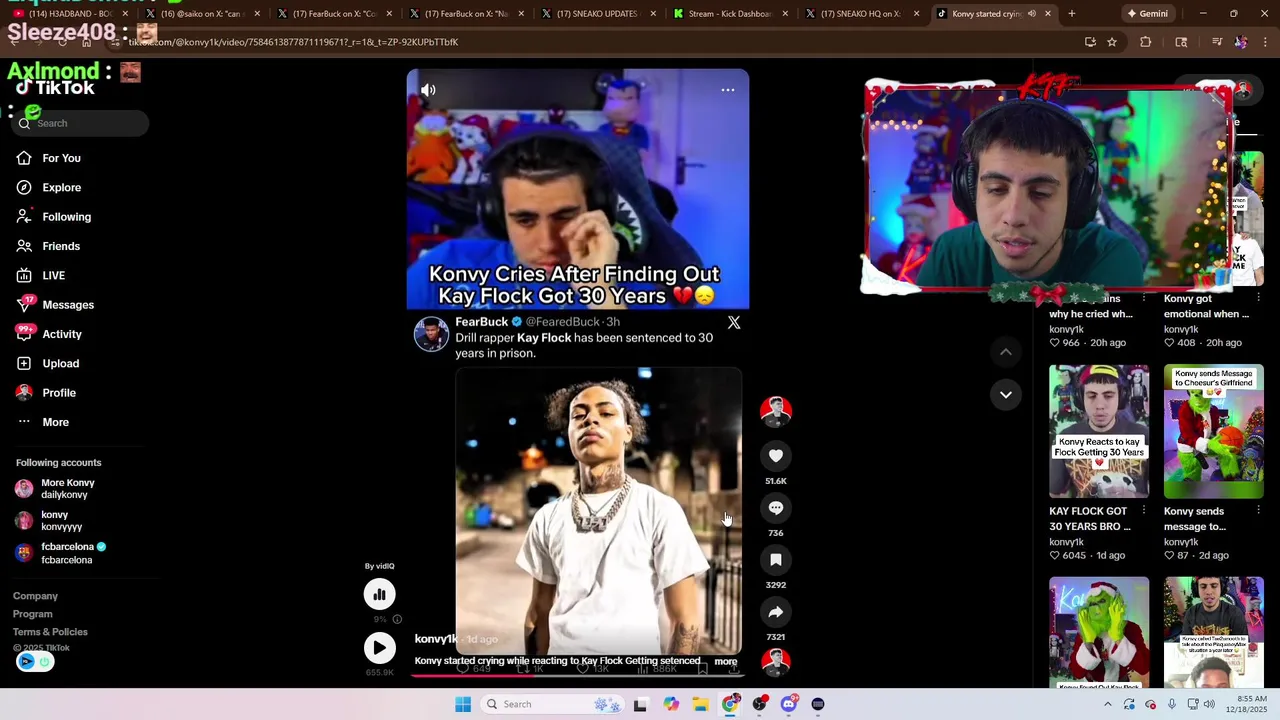Open Profile page

[x=59, y=393]
